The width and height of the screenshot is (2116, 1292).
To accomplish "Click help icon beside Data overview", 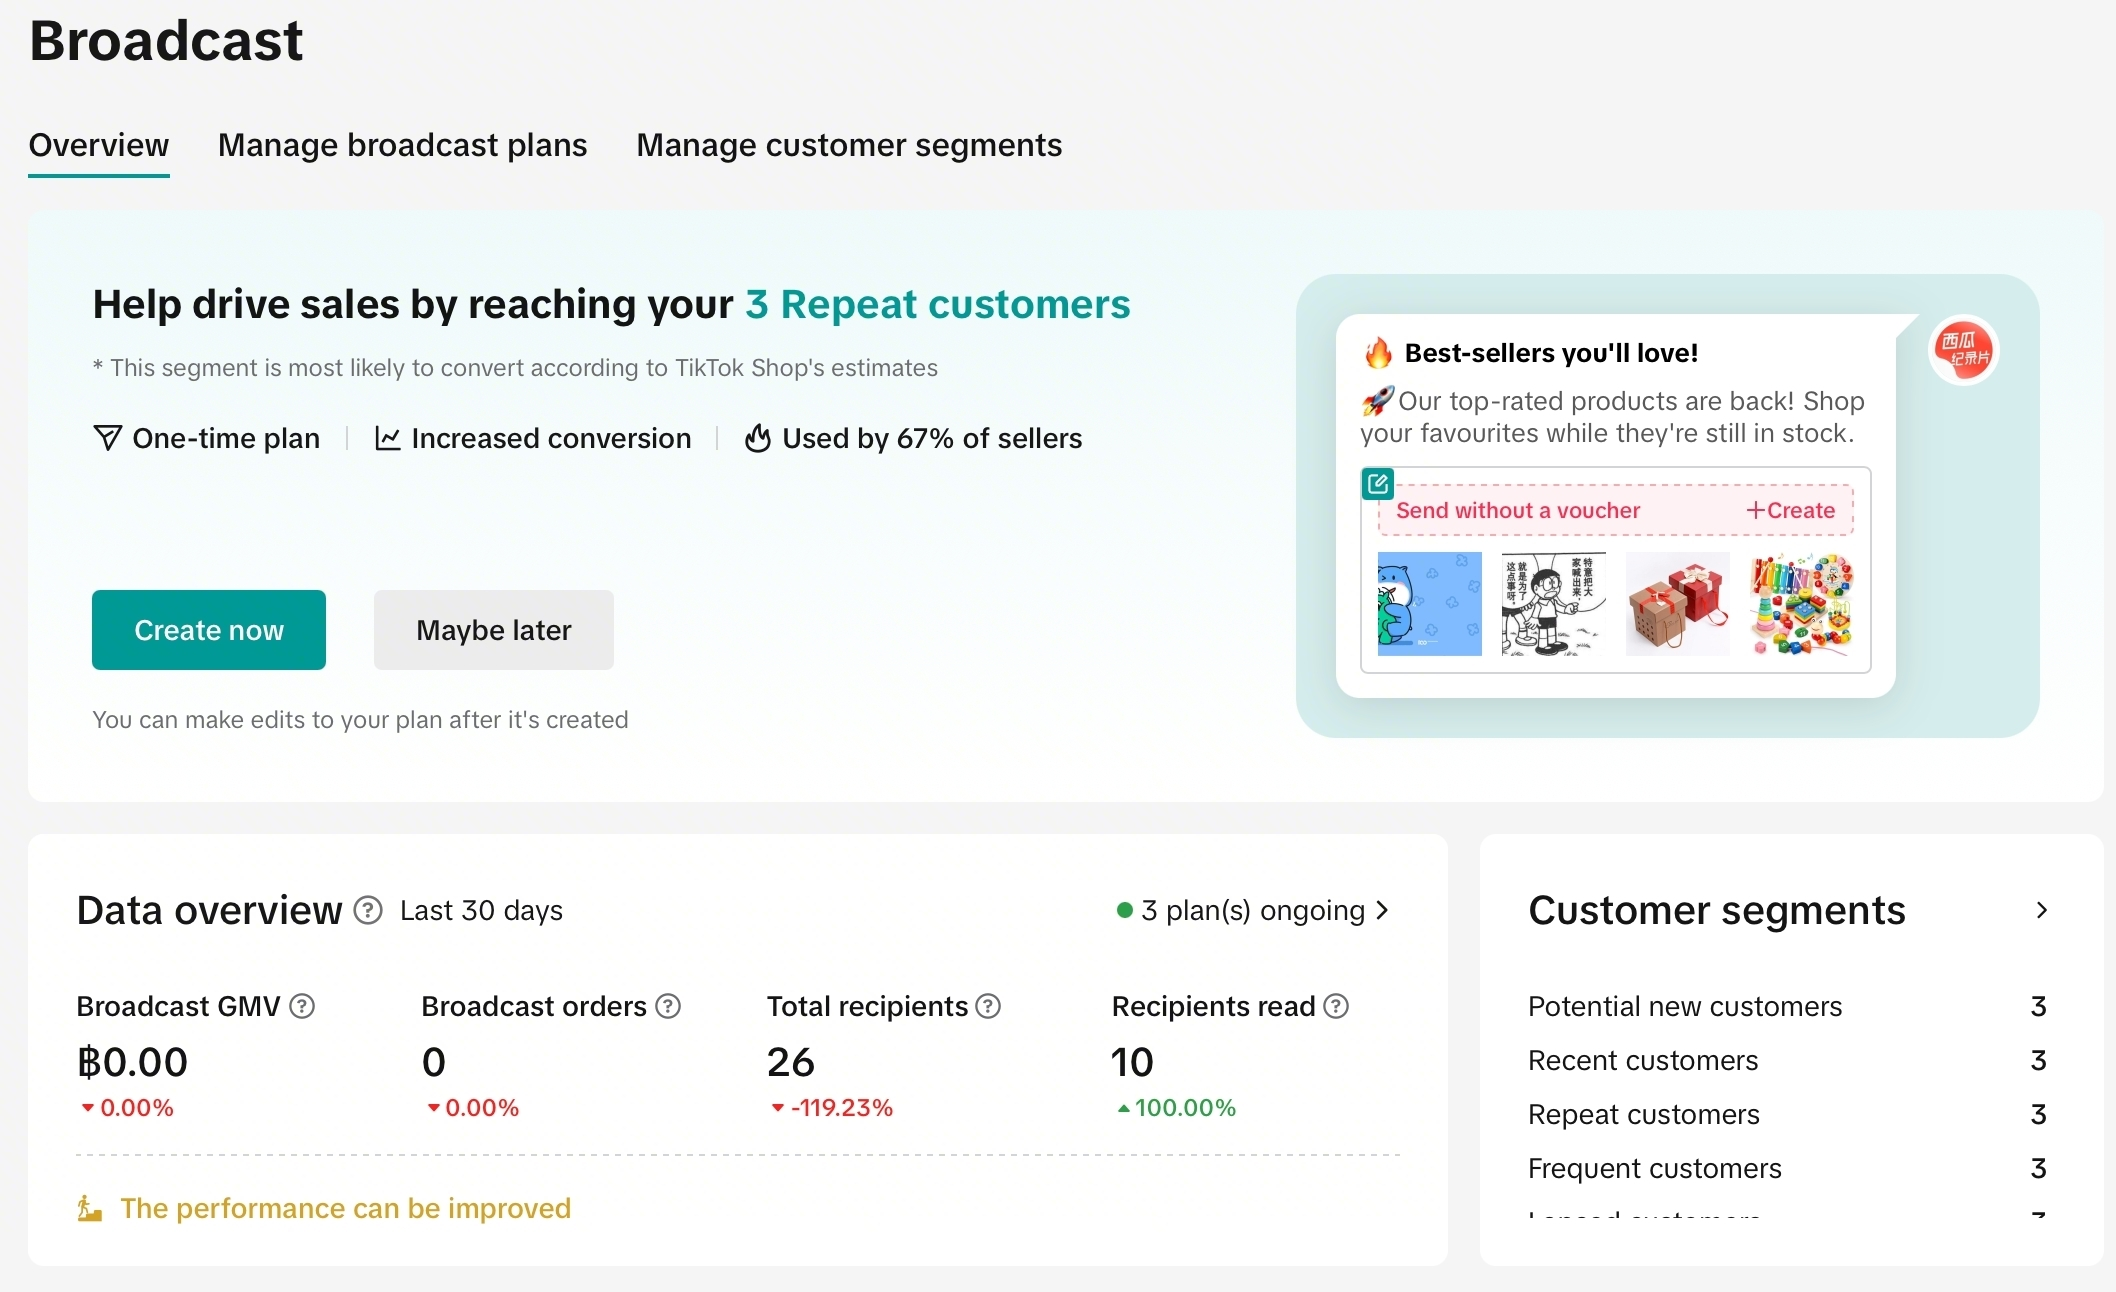I will click(368, 911).
